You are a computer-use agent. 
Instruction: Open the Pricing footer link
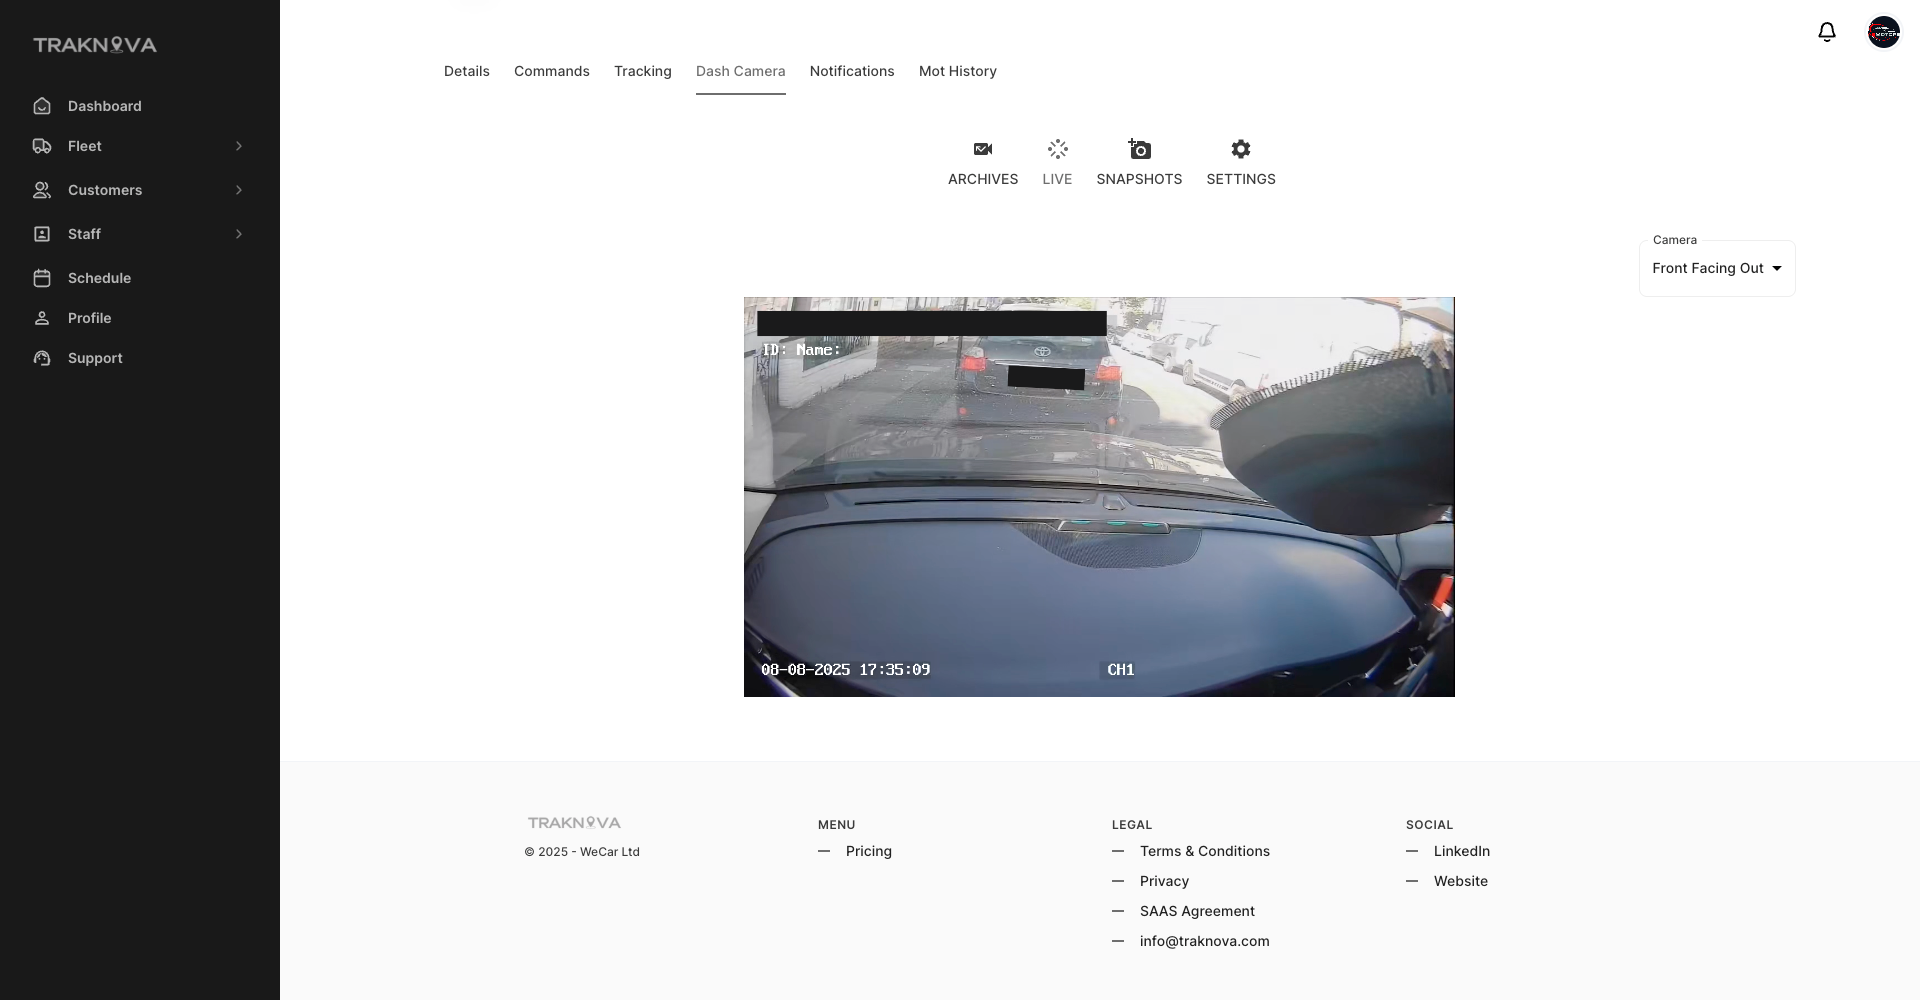click(869, 851)
